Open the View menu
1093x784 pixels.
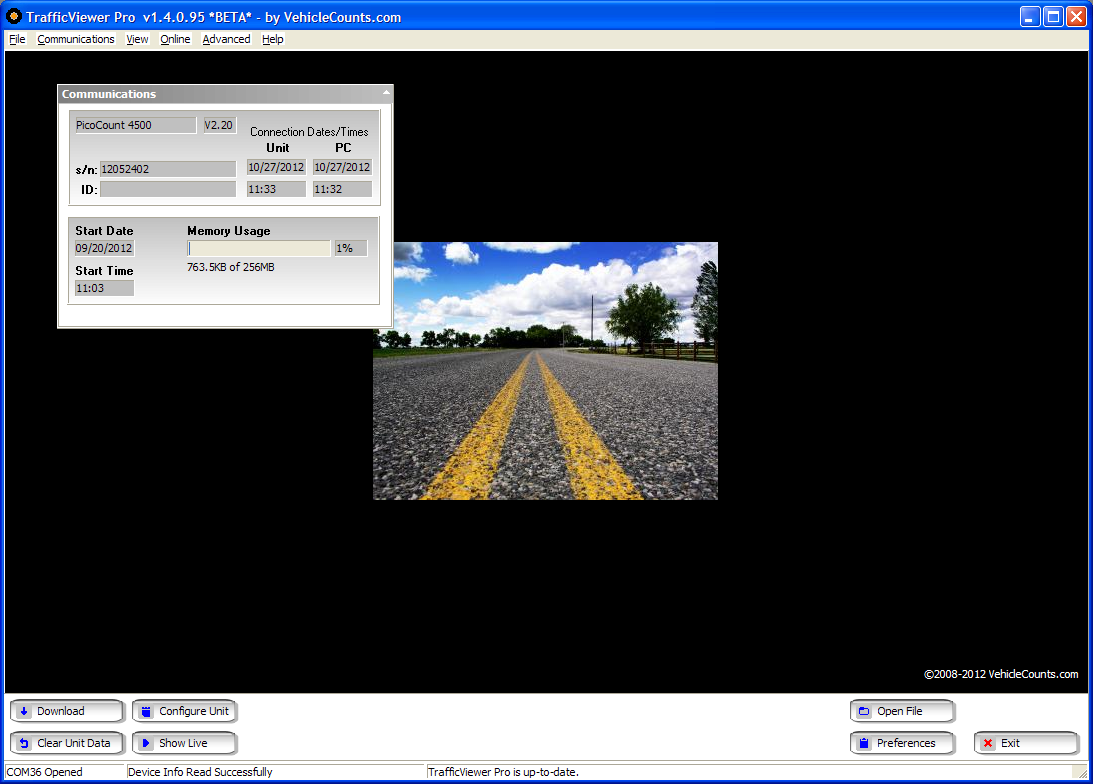pos(137,39)
